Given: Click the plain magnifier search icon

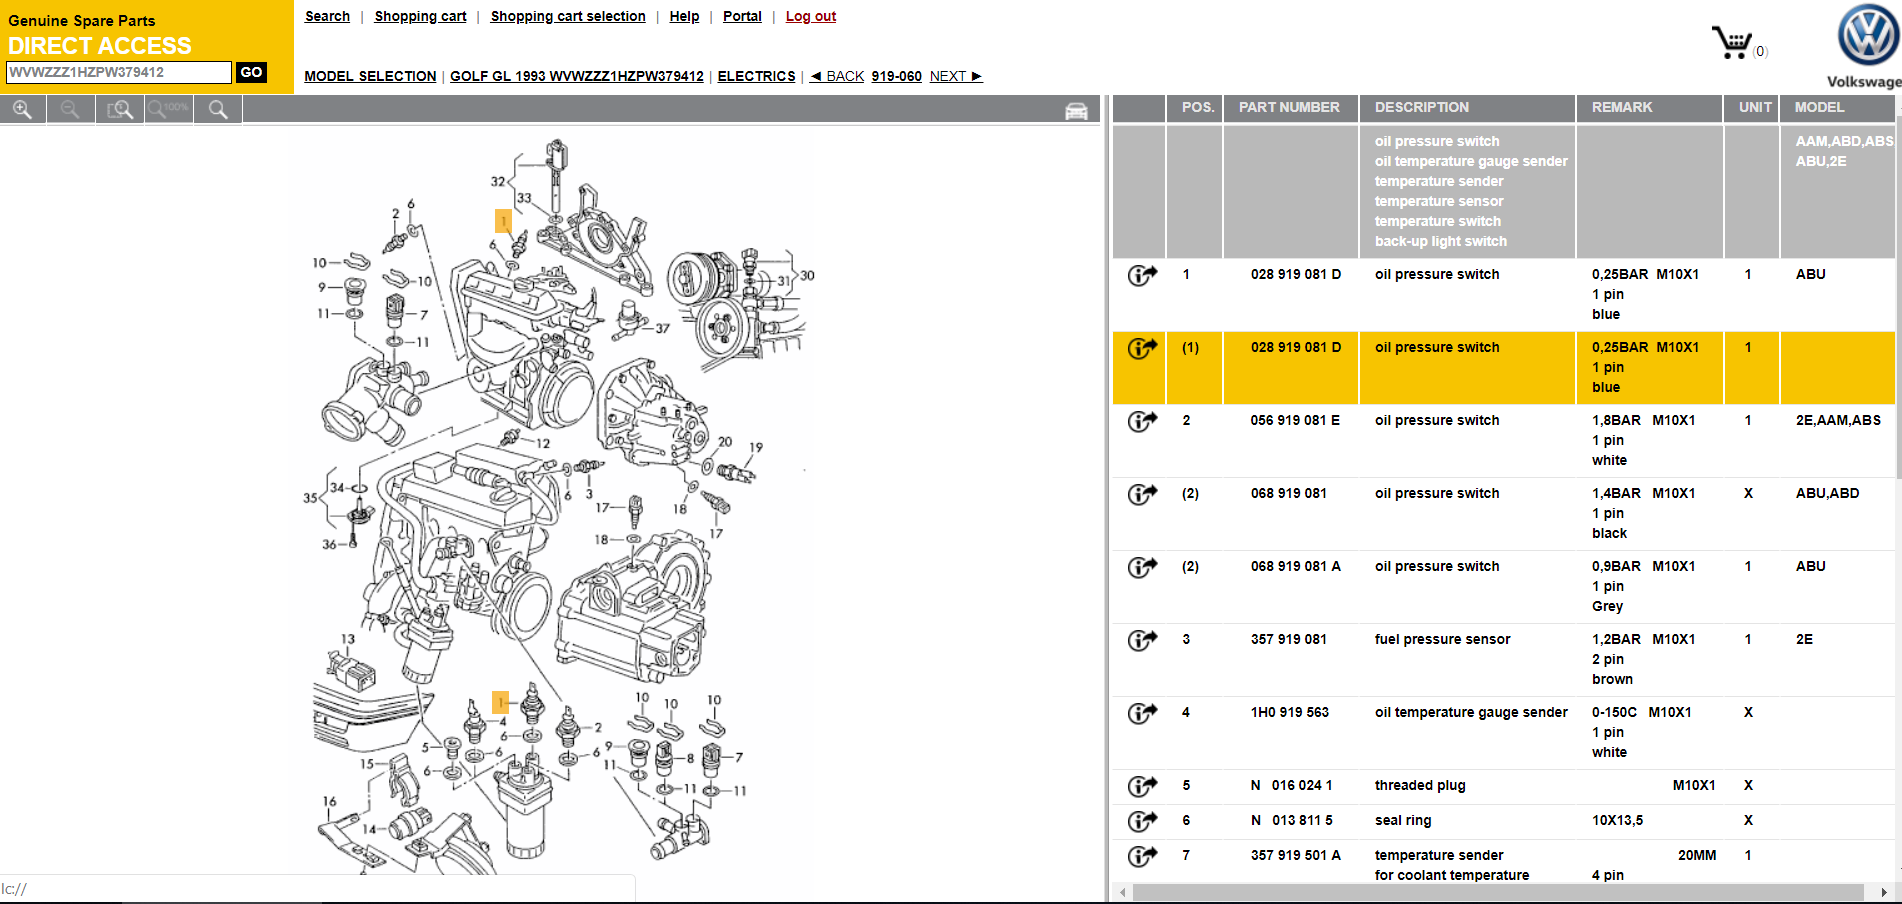Looking at the screenshot, I should pos(218,110).
